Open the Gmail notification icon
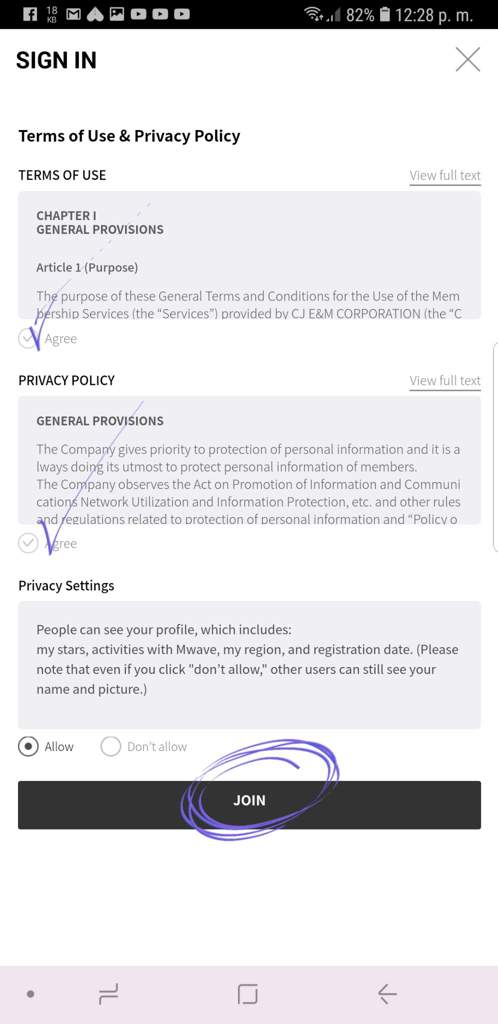Screen dimensions: 498x1024 [x=74, y=14]
